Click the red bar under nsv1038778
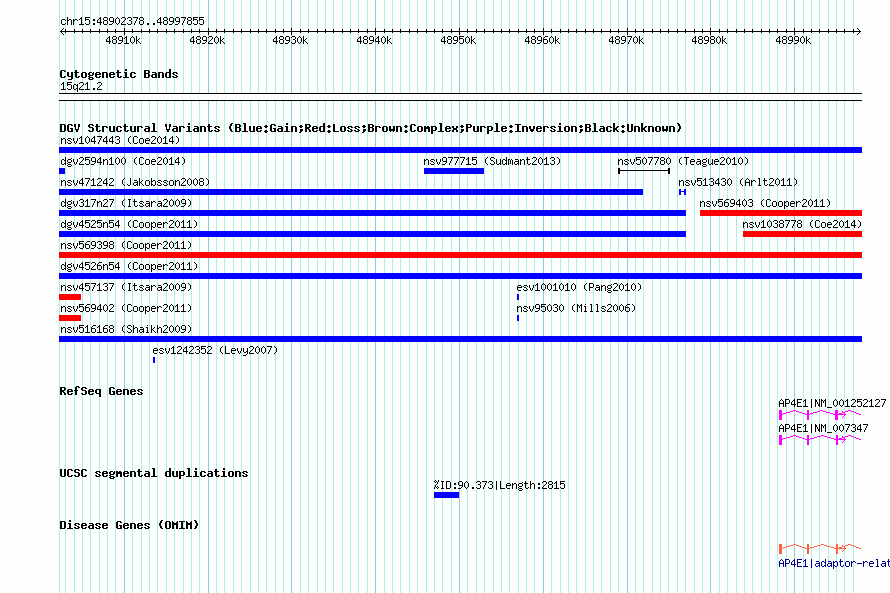The width and height of the screenshot is (890, 593). pyautogui.click(x=803, y=234)
